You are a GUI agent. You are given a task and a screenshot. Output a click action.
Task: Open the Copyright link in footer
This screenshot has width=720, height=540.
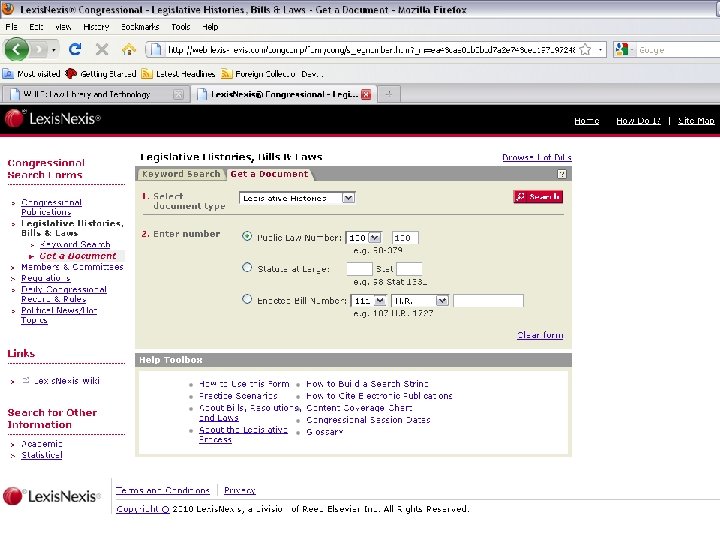point(143,509)
